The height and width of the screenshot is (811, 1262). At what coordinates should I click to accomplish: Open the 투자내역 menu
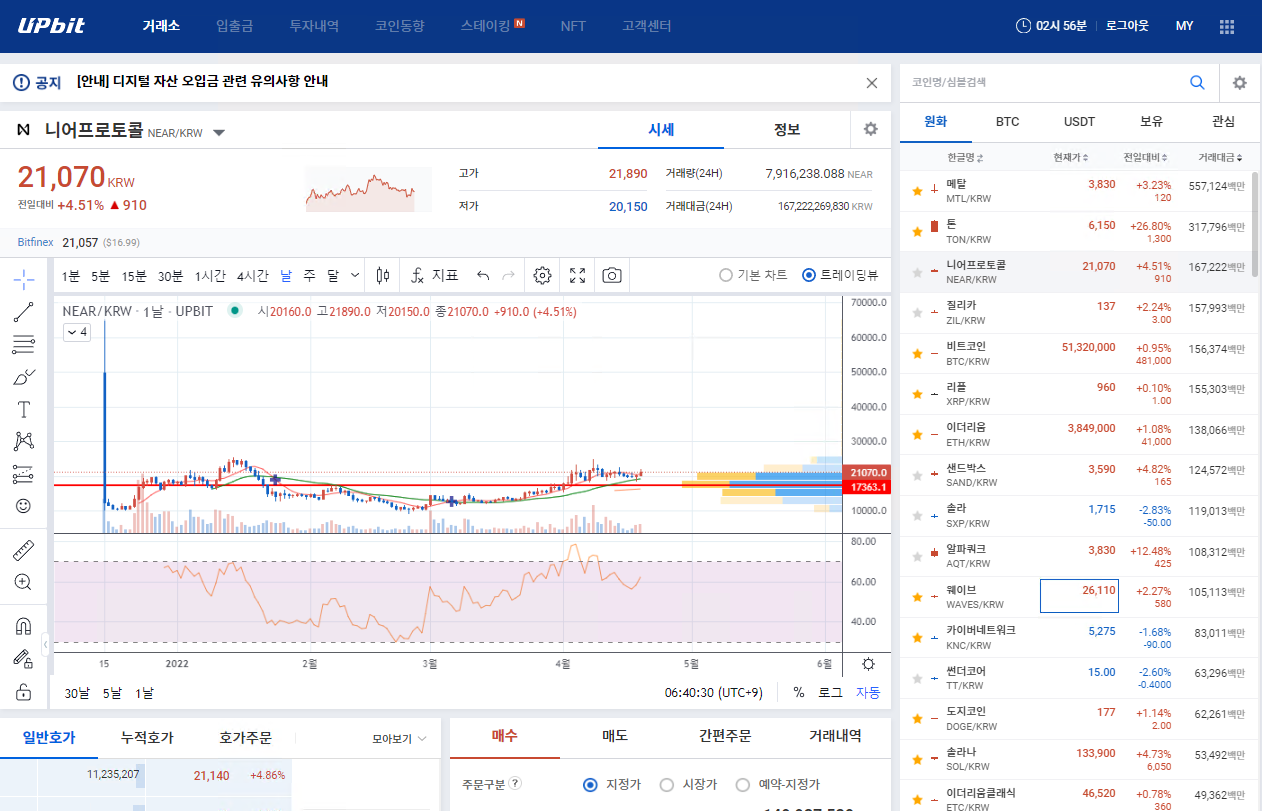click(x=314, y=26)
